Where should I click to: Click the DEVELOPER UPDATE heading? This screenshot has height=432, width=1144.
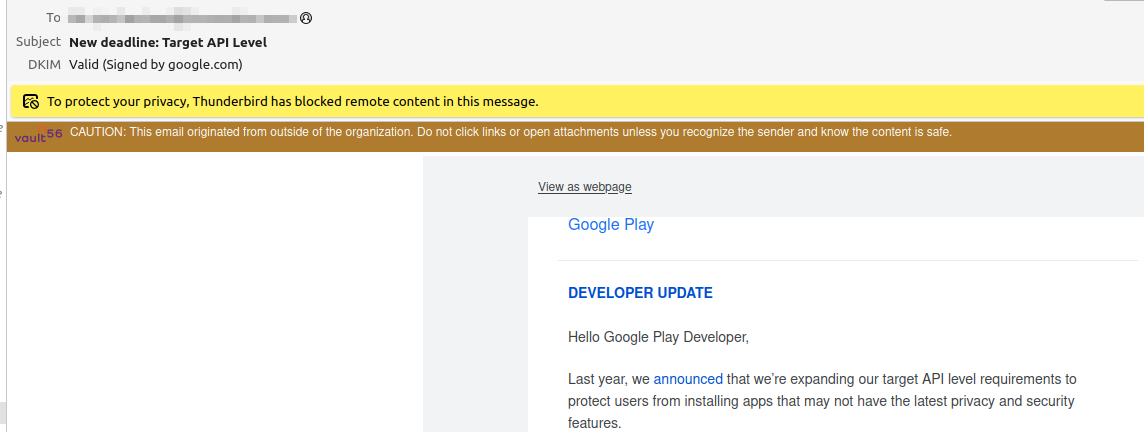(640, 293)
